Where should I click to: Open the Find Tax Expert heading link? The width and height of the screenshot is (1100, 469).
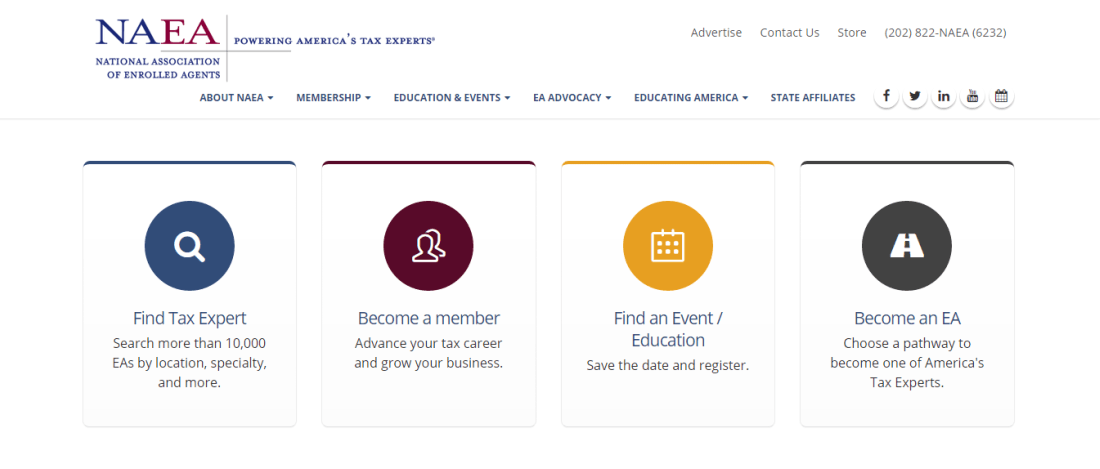[189, 318]
